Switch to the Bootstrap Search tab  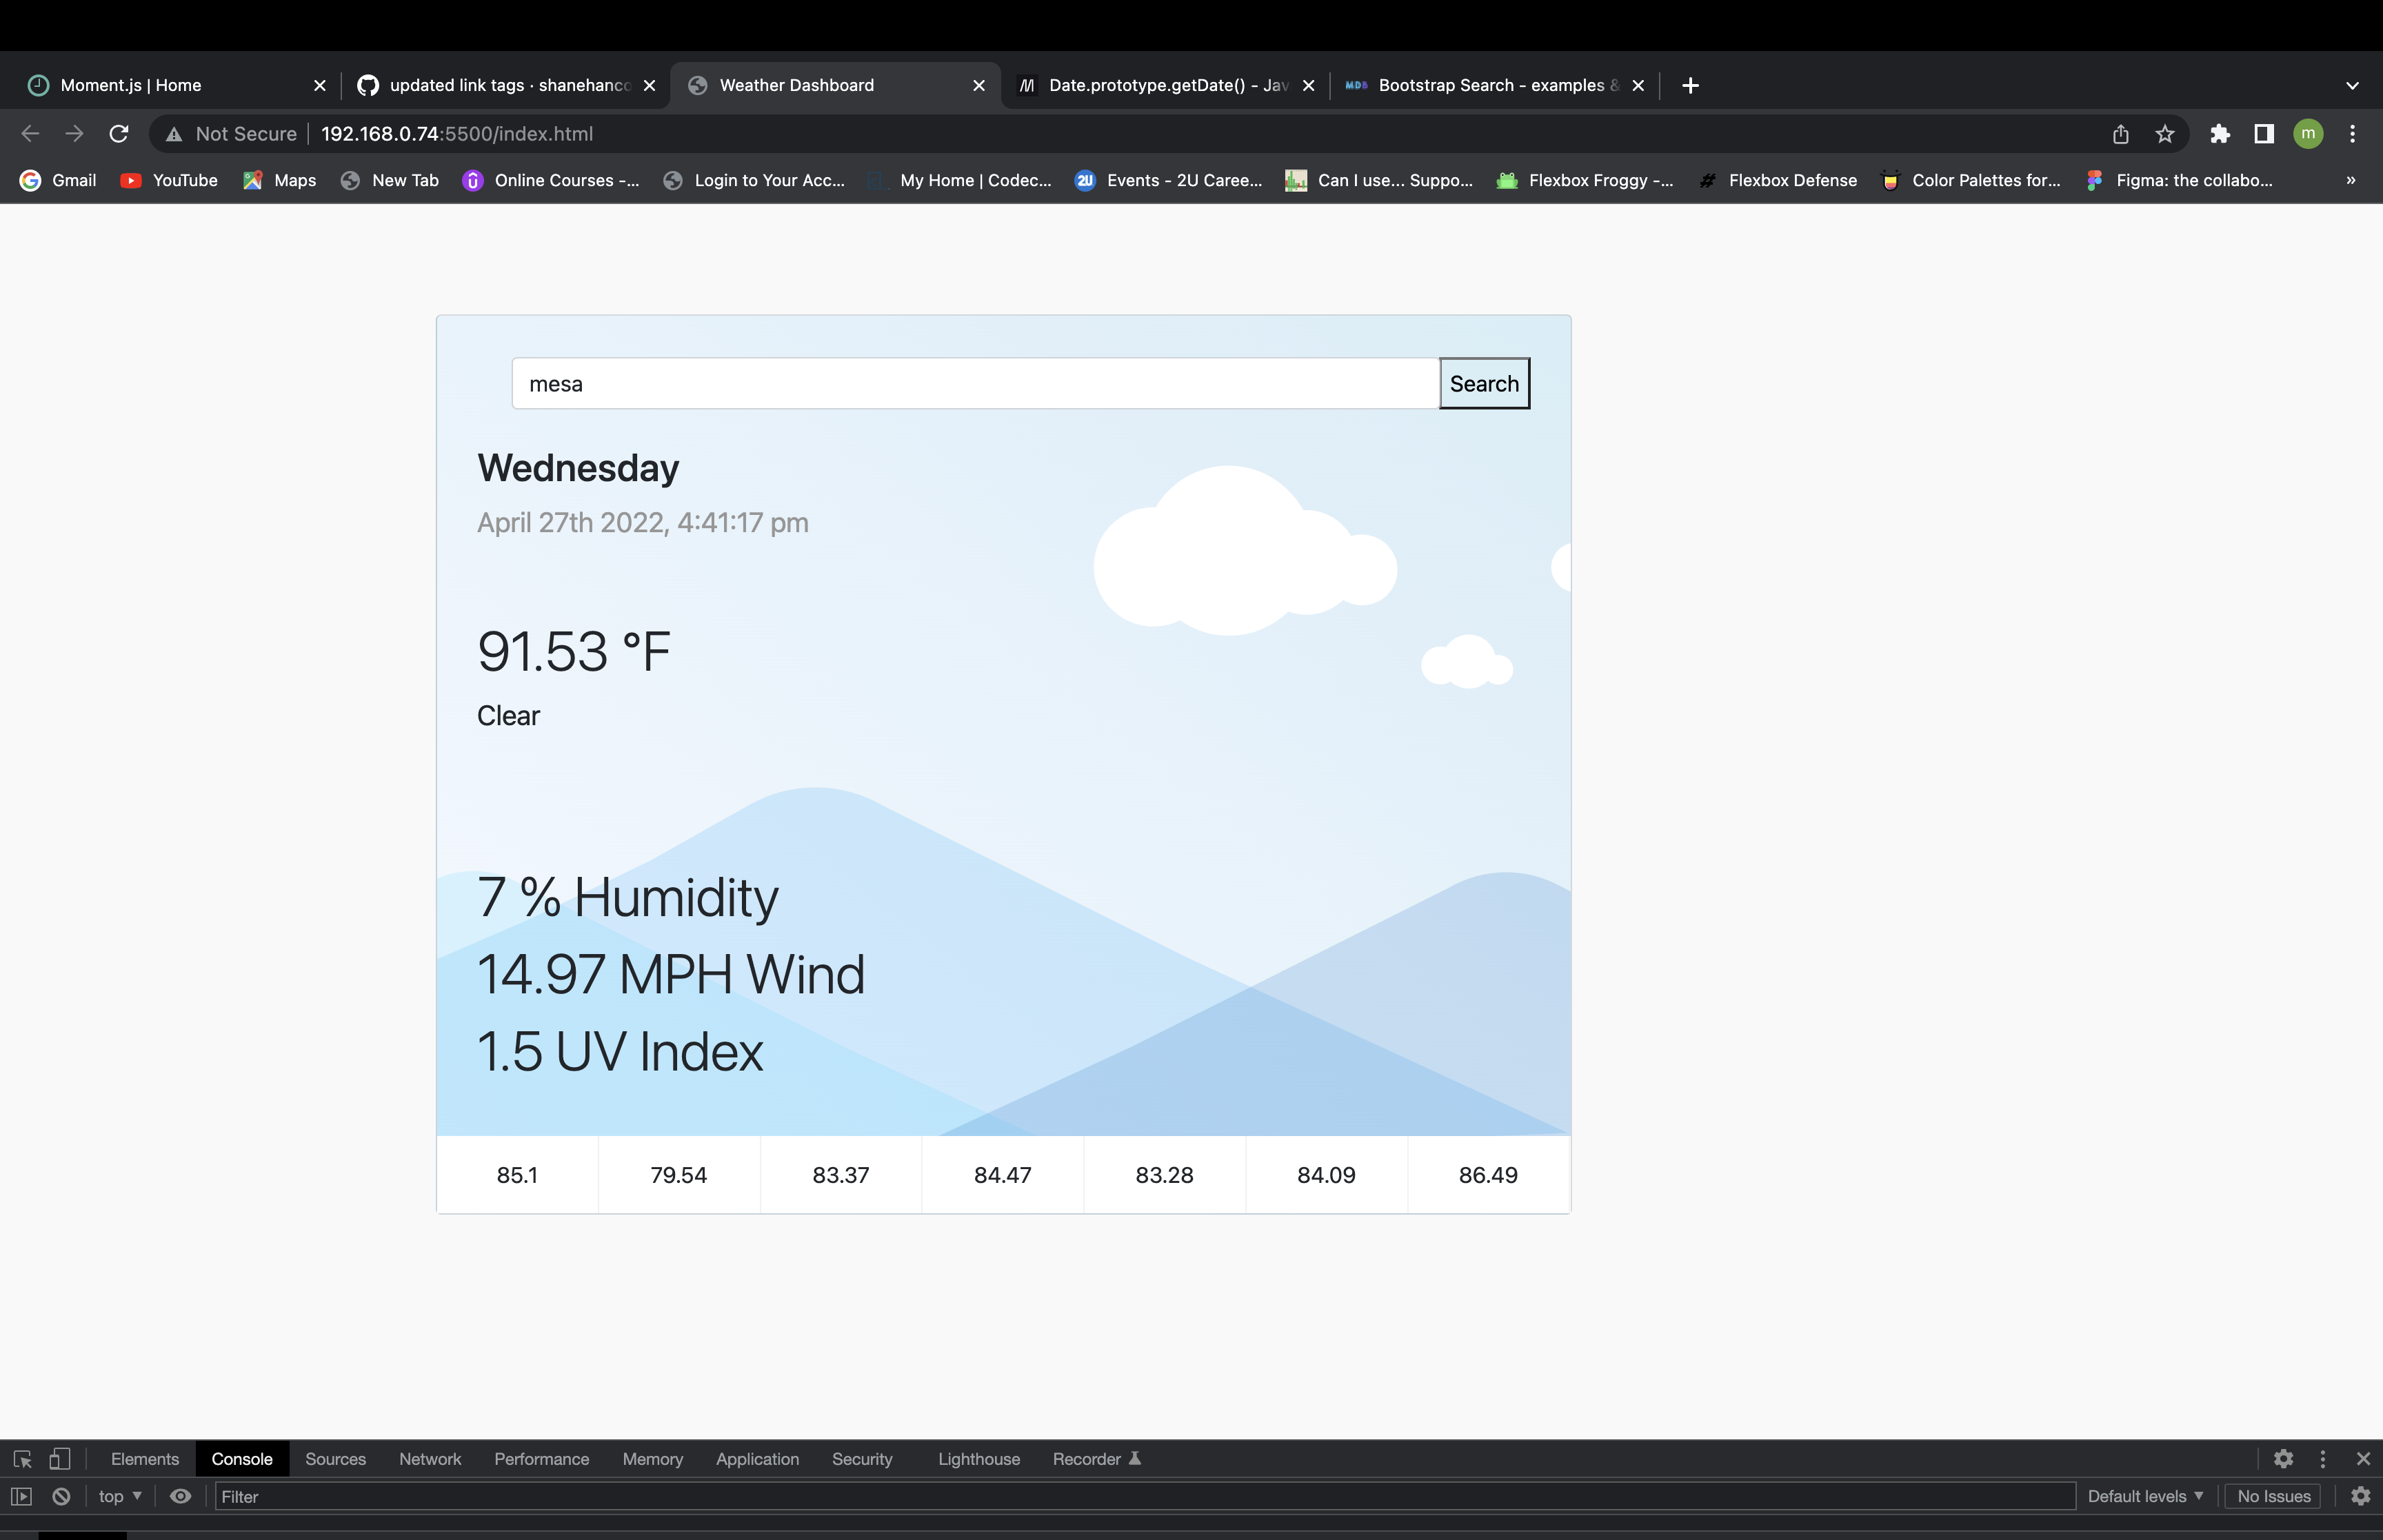(1495, 86)
